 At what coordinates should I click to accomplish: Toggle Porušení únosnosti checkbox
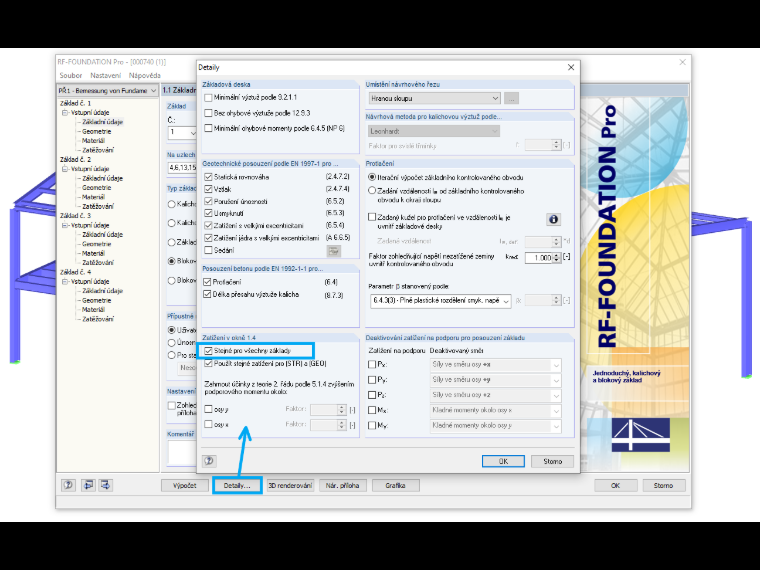pyautogui.click(x=208, y=201)
